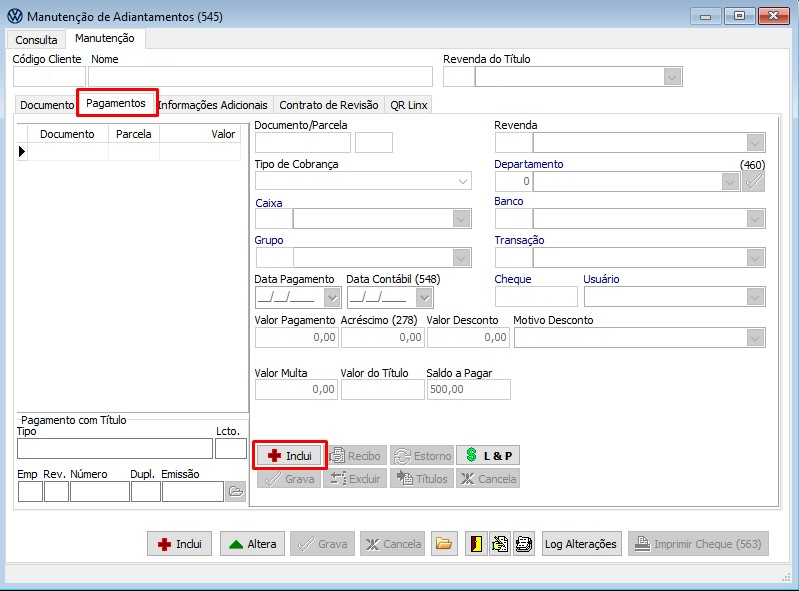The image size is (799, 591).
Task: Open Data Contábil date picker arrow
Action: coord(424,298)
